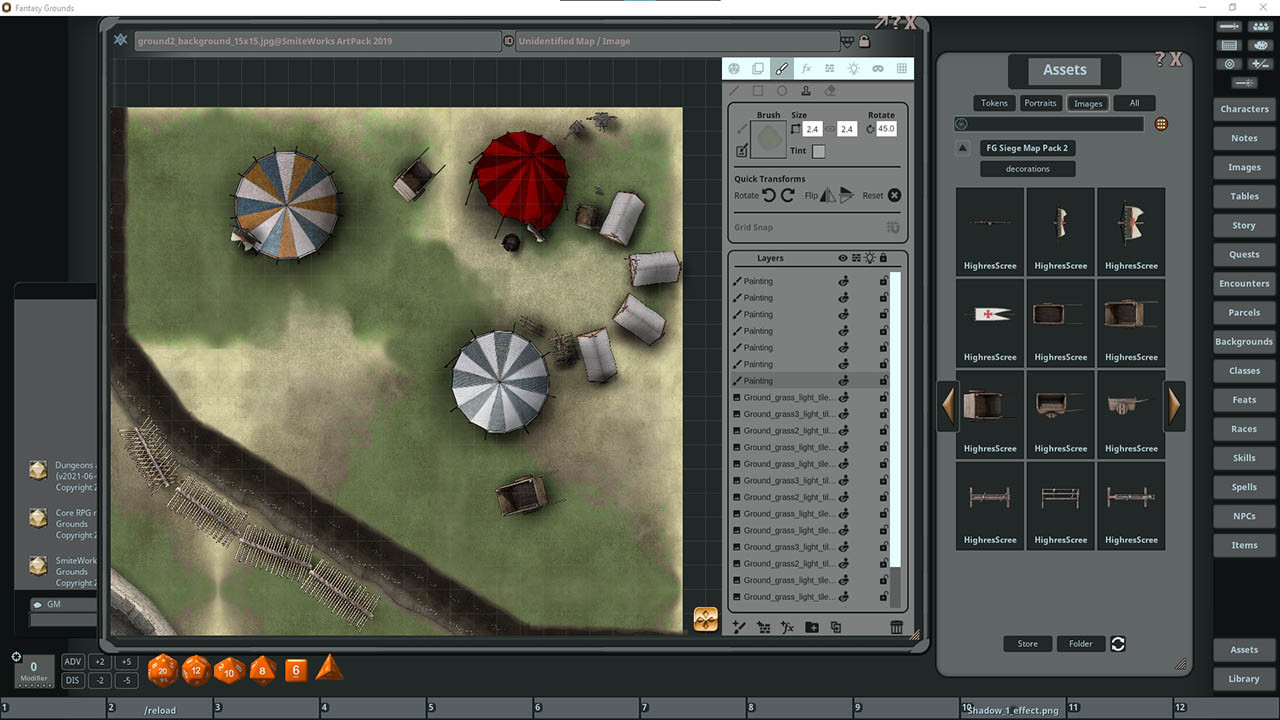Rotate the brush counter-clockwise in Quick Transforms
Viewport: 1280px width, 720px height.
tap(769, 195)
